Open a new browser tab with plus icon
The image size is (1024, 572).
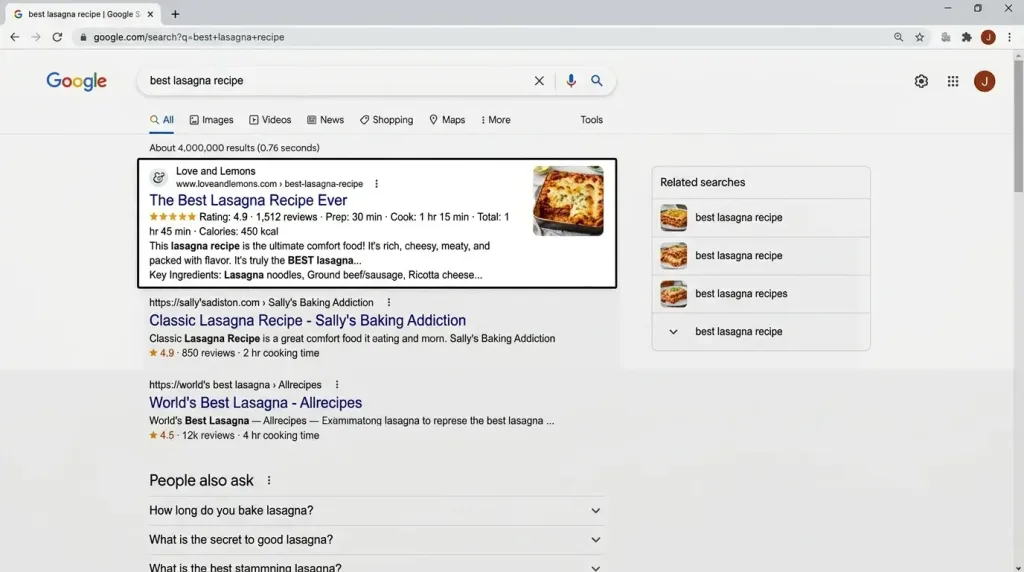coord(175,14)
